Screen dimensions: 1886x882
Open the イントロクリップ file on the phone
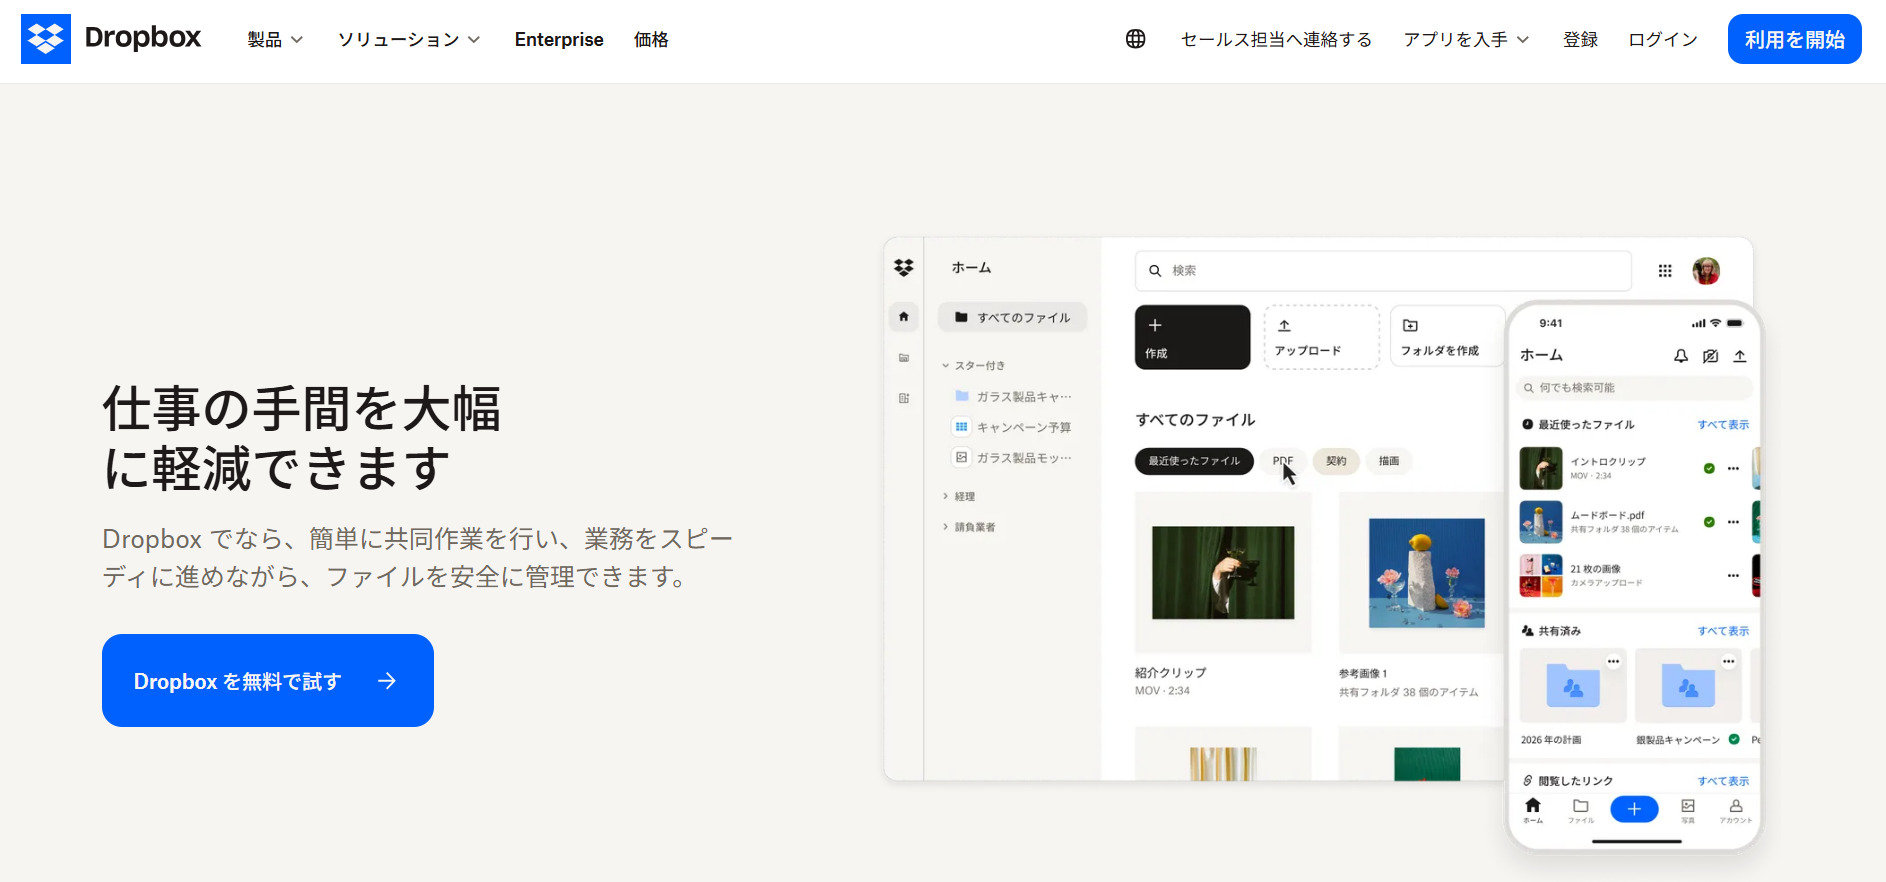click(1607, 468)
